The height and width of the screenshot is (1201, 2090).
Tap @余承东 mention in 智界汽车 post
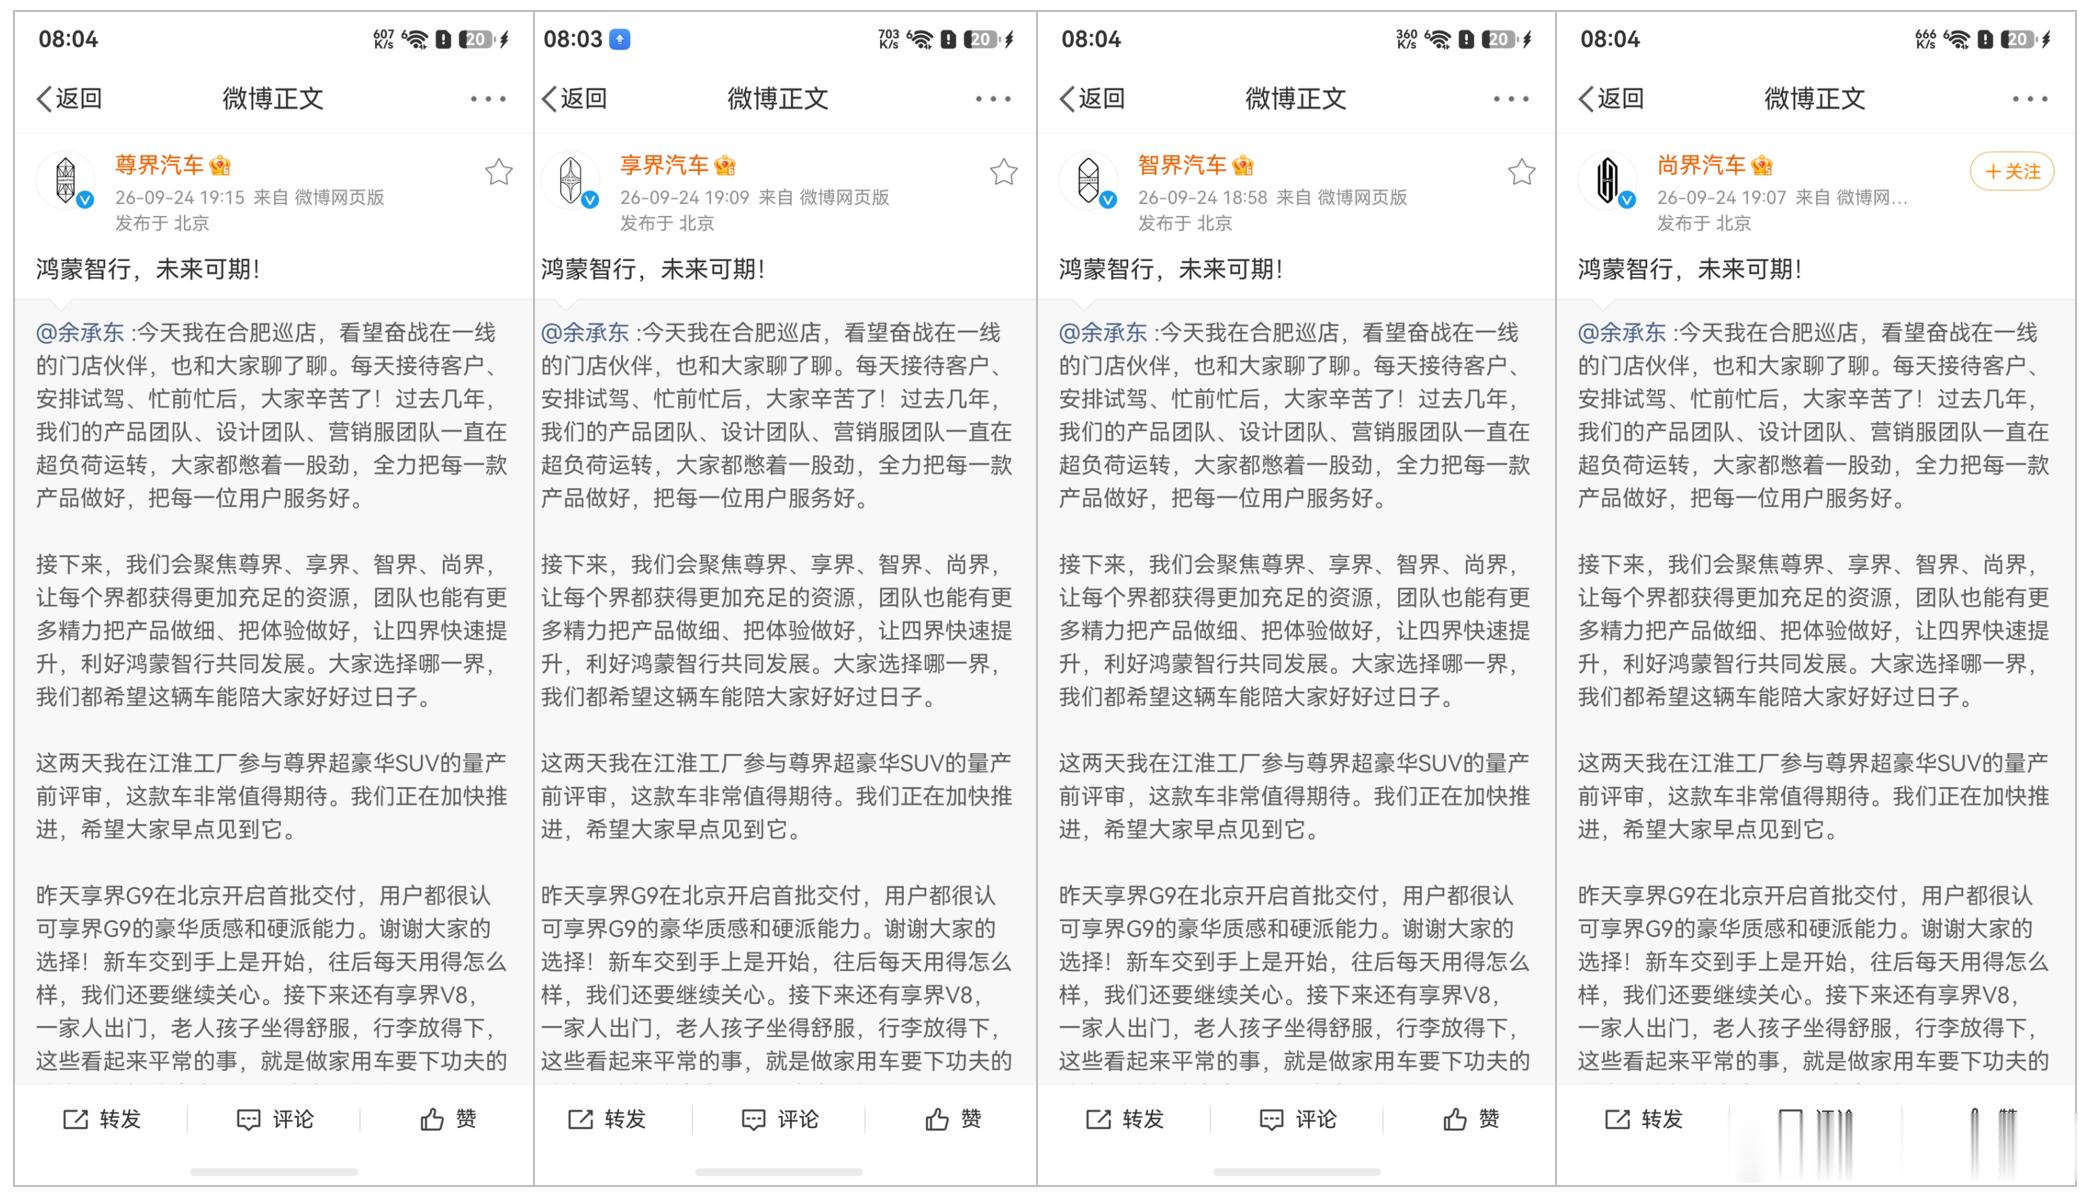(1104, 332)
